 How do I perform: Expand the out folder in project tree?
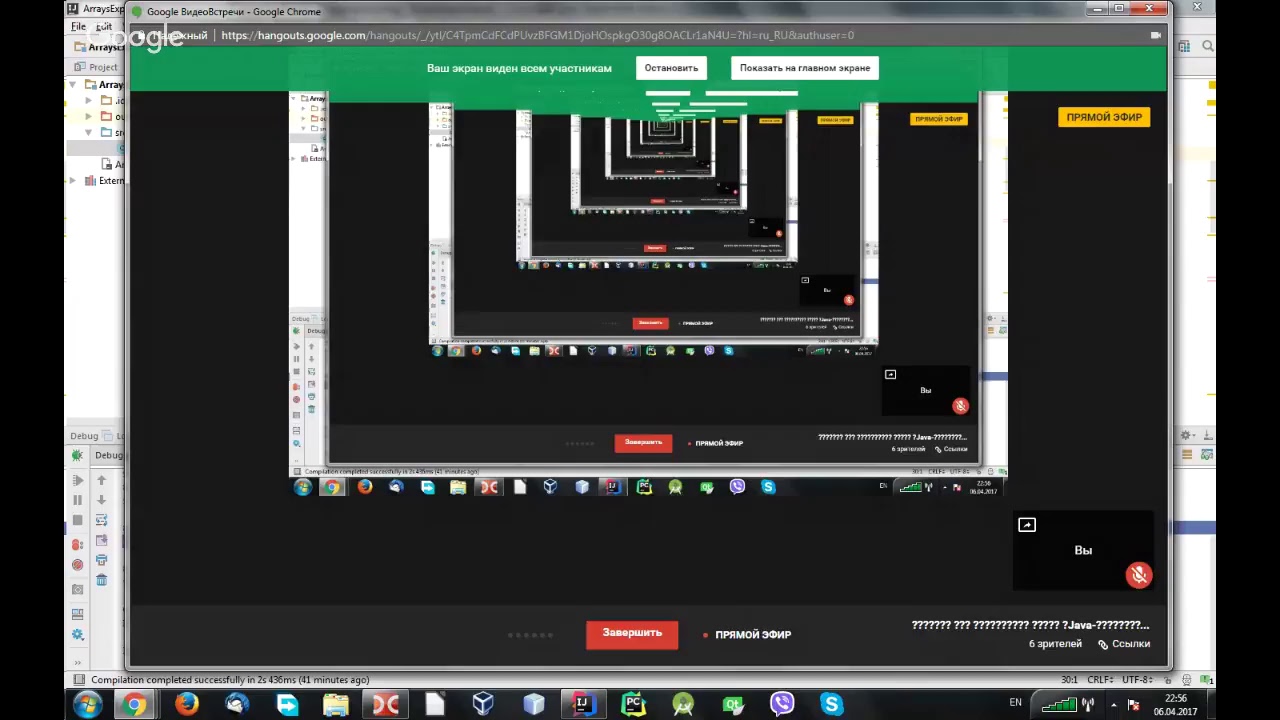pyautogui.click(x=88, y=117)
